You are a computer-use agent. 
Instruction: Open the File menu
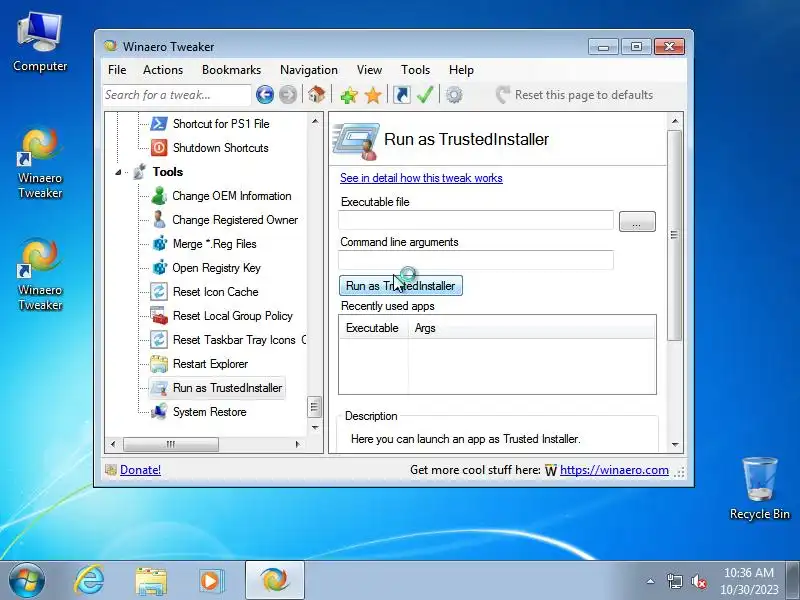117,70
